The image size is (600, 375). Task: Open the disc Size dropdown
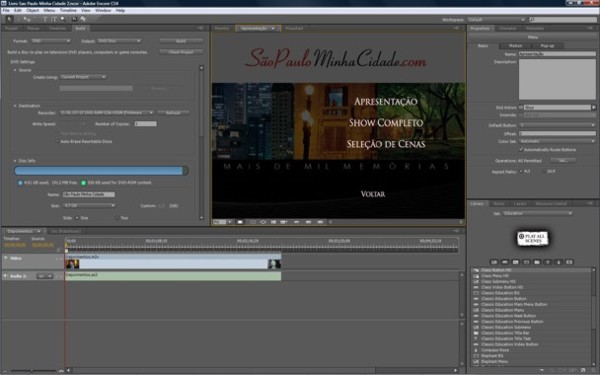coord(89,205)
